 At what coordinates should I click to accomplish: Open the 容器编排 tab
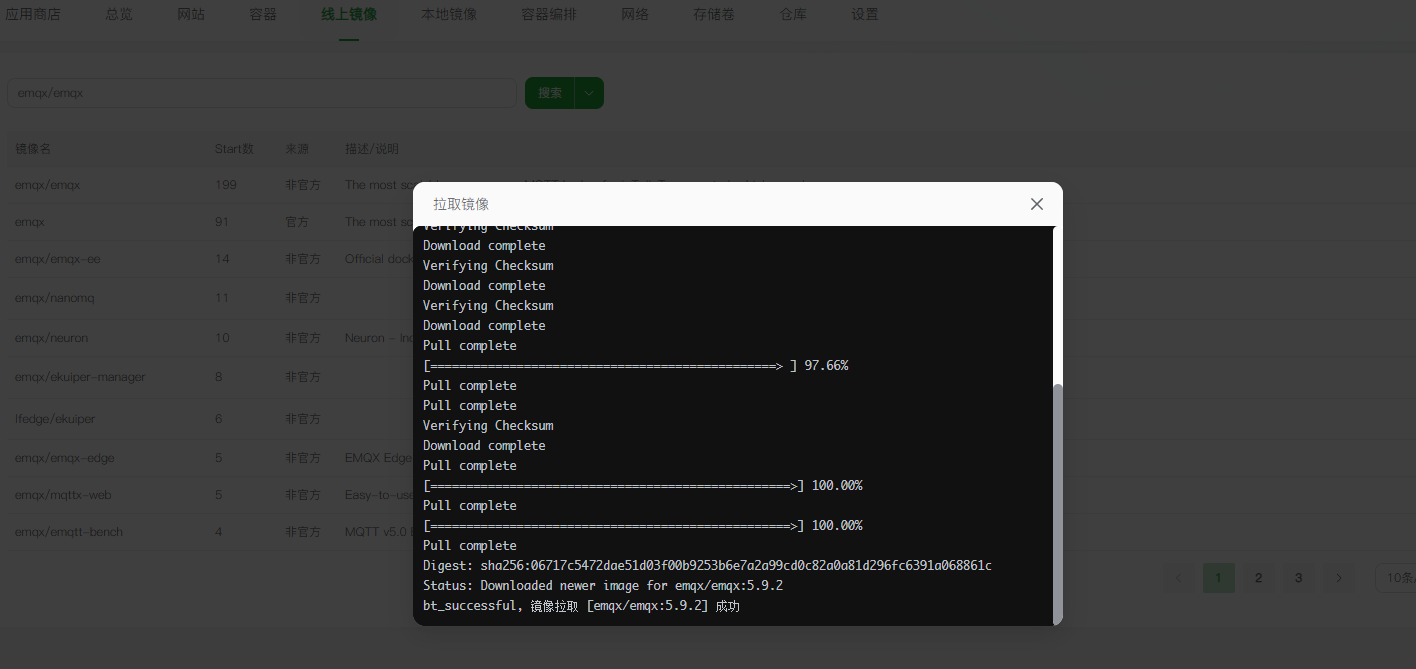coord(549,14)
